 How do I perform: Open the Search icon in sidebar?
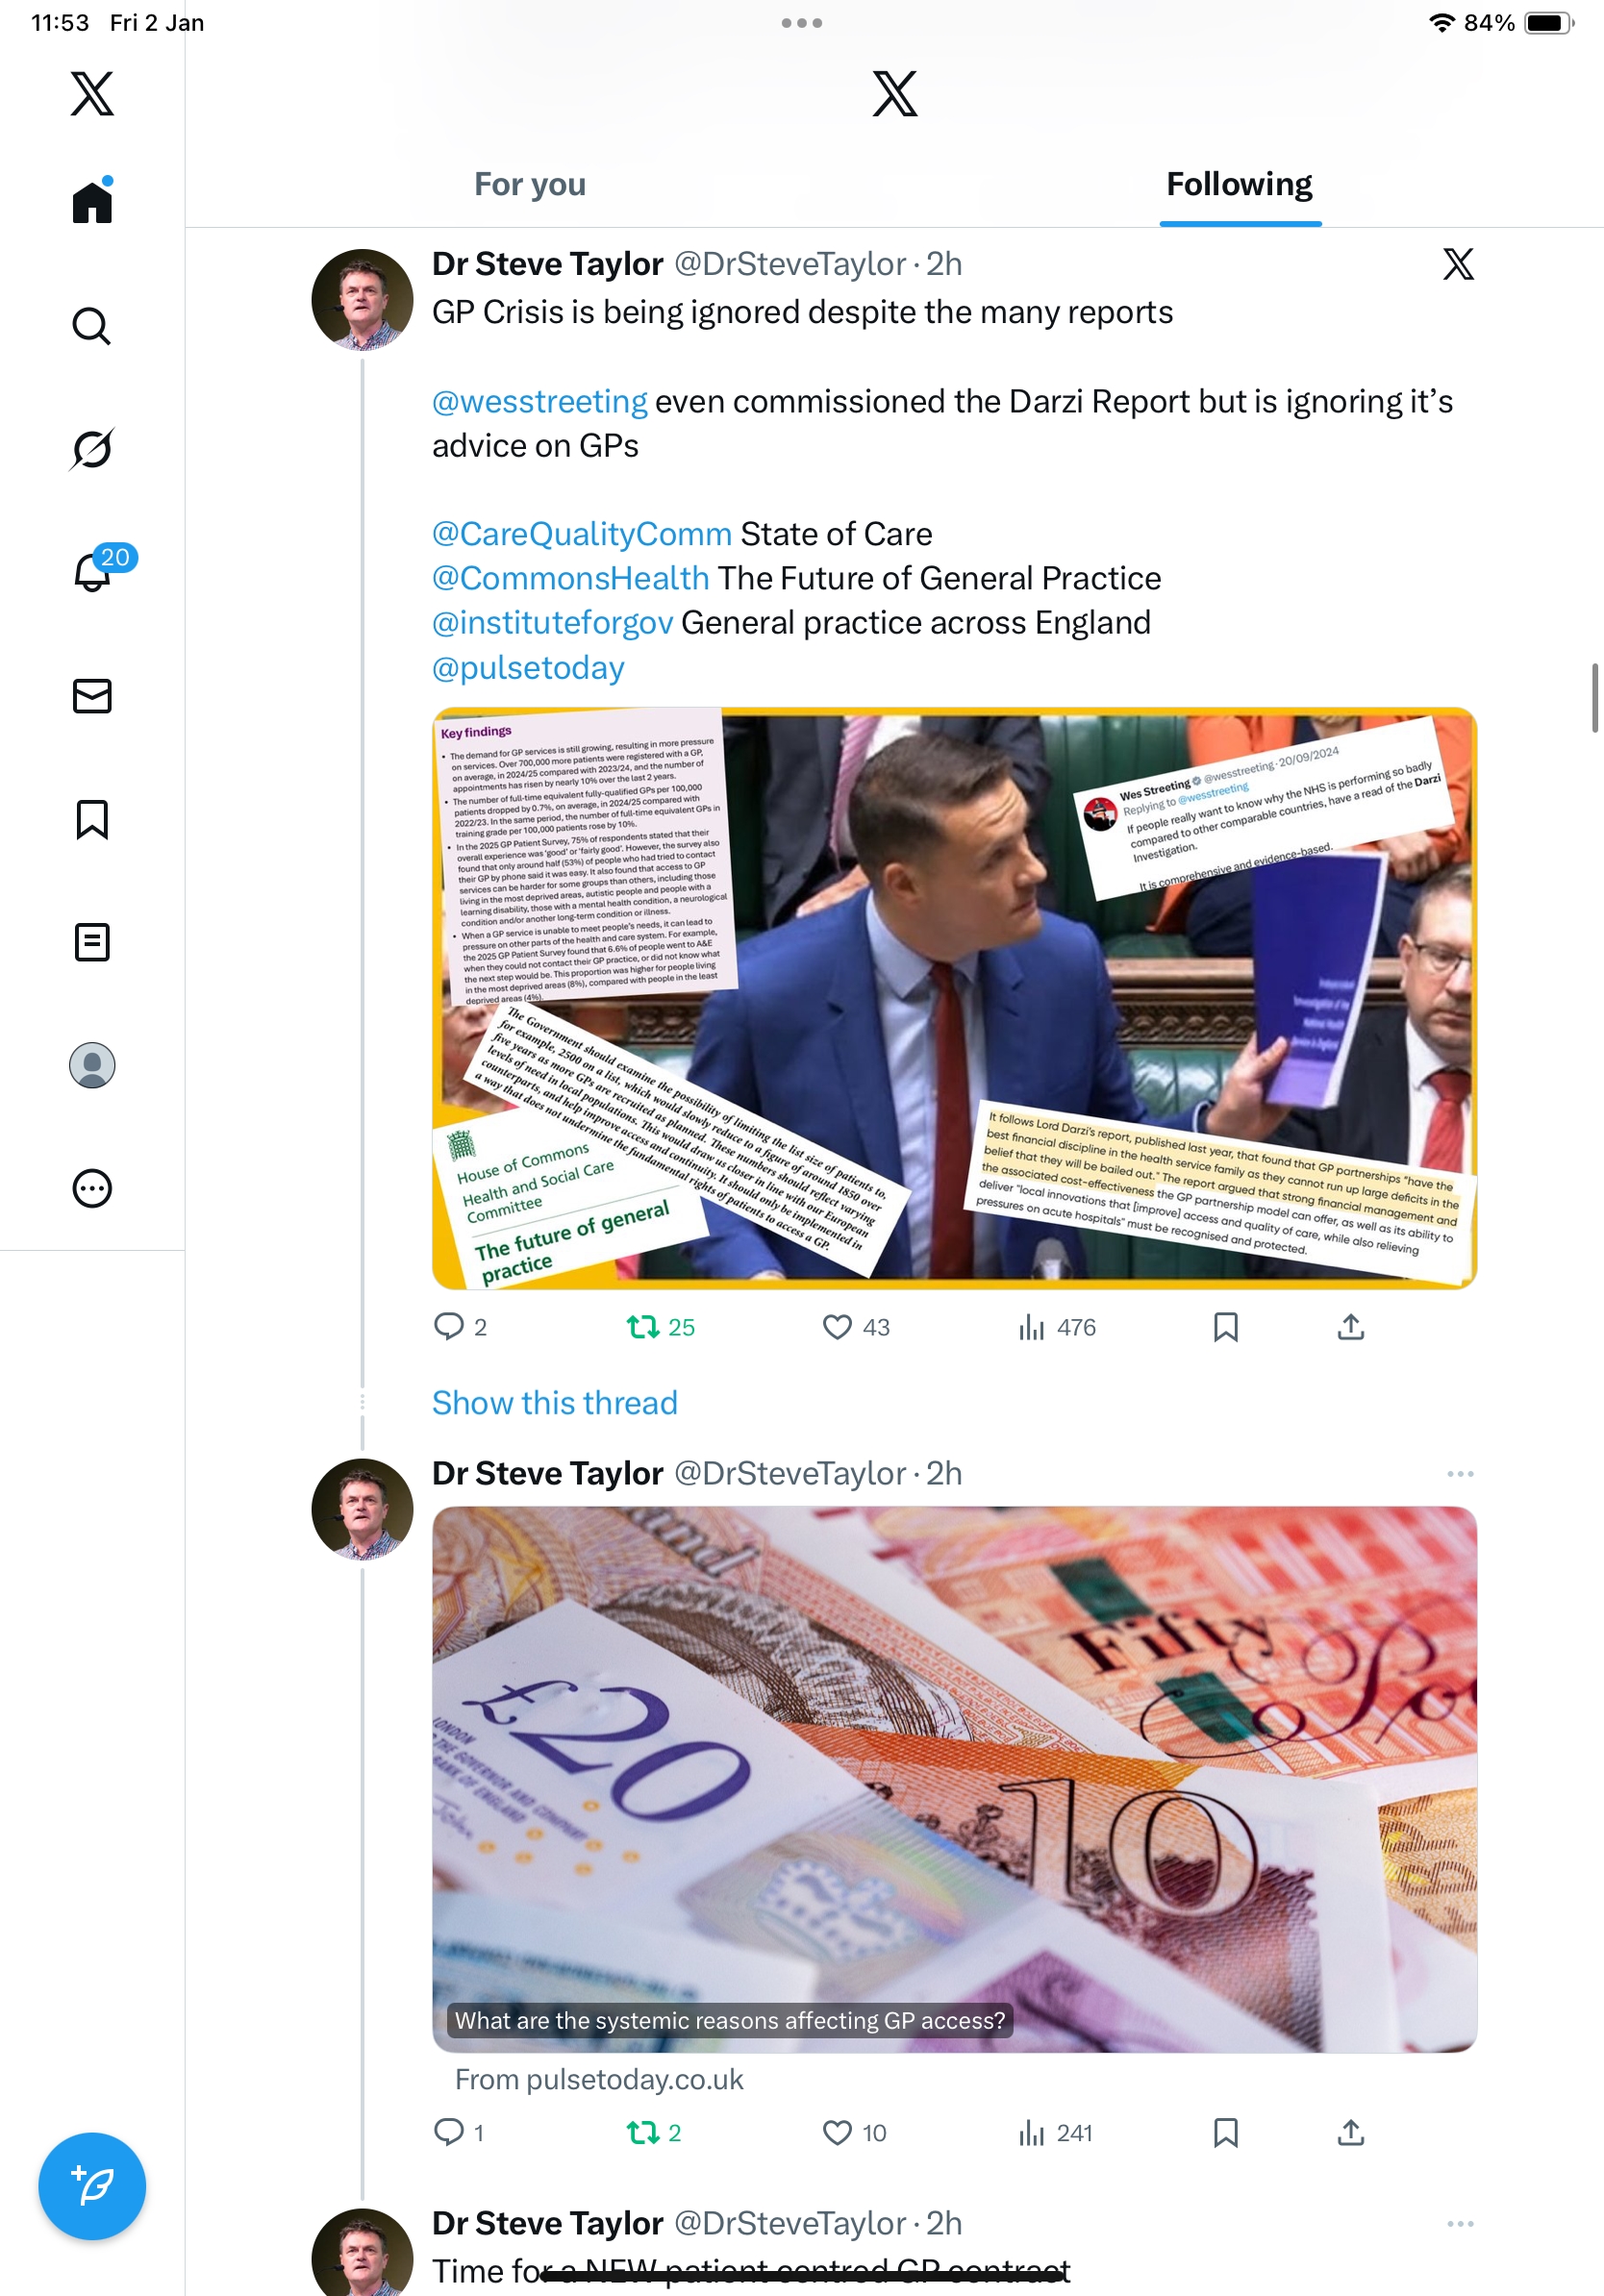92,327
